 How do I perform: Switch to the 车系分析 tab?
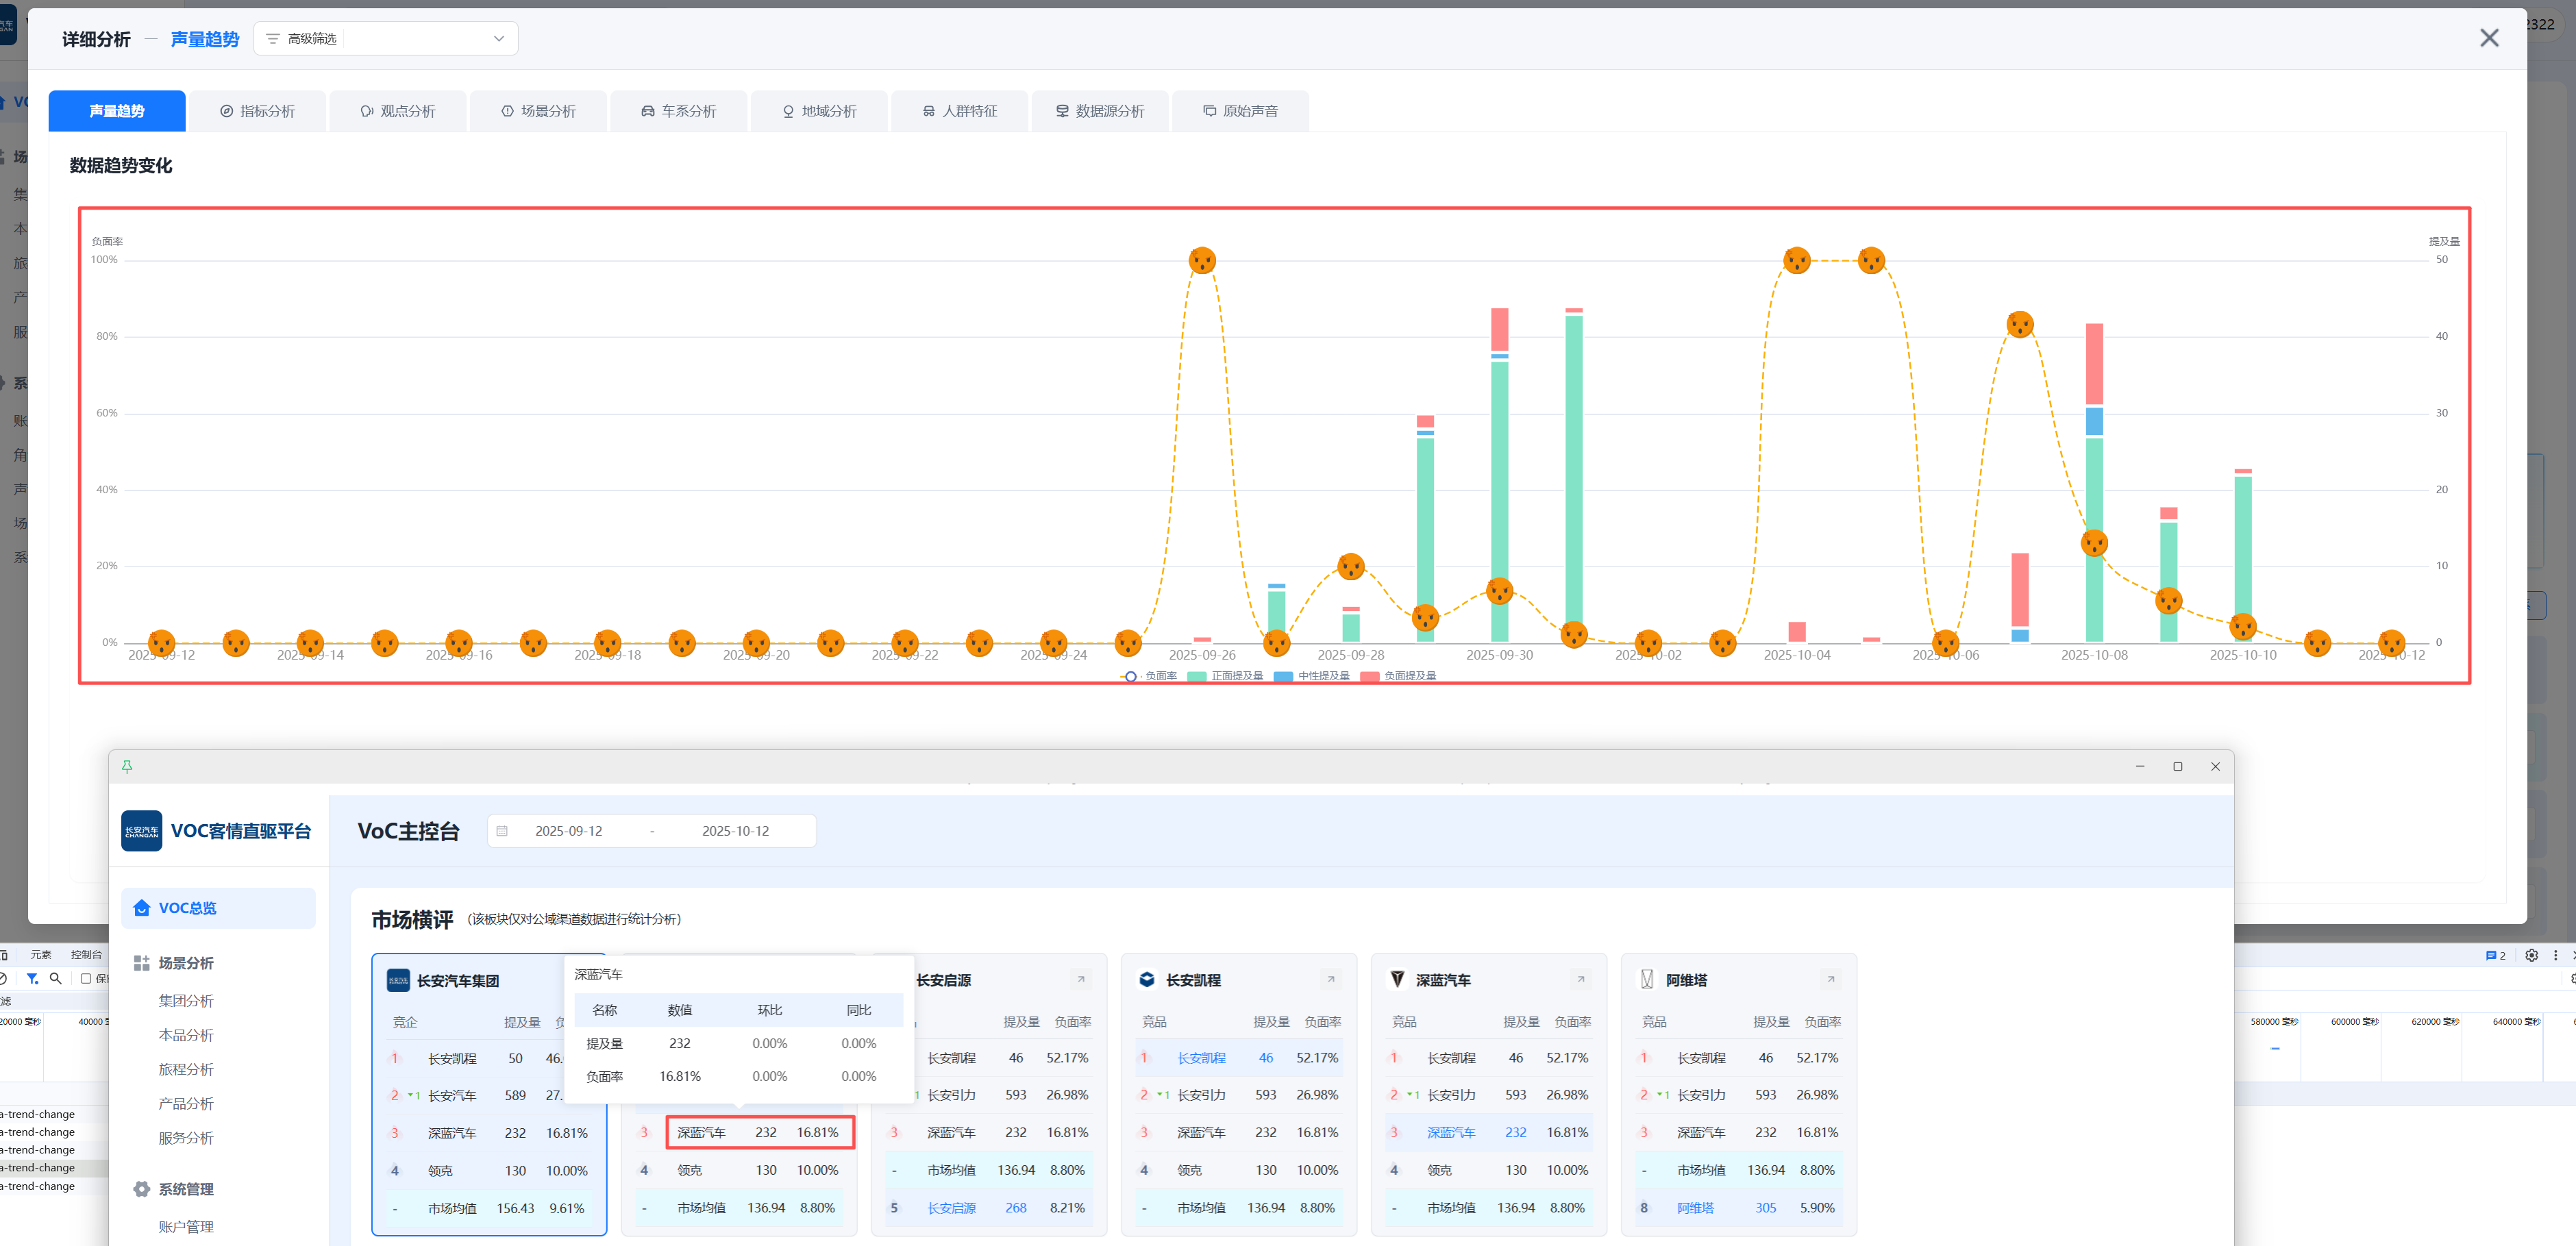tap(679, 111)
